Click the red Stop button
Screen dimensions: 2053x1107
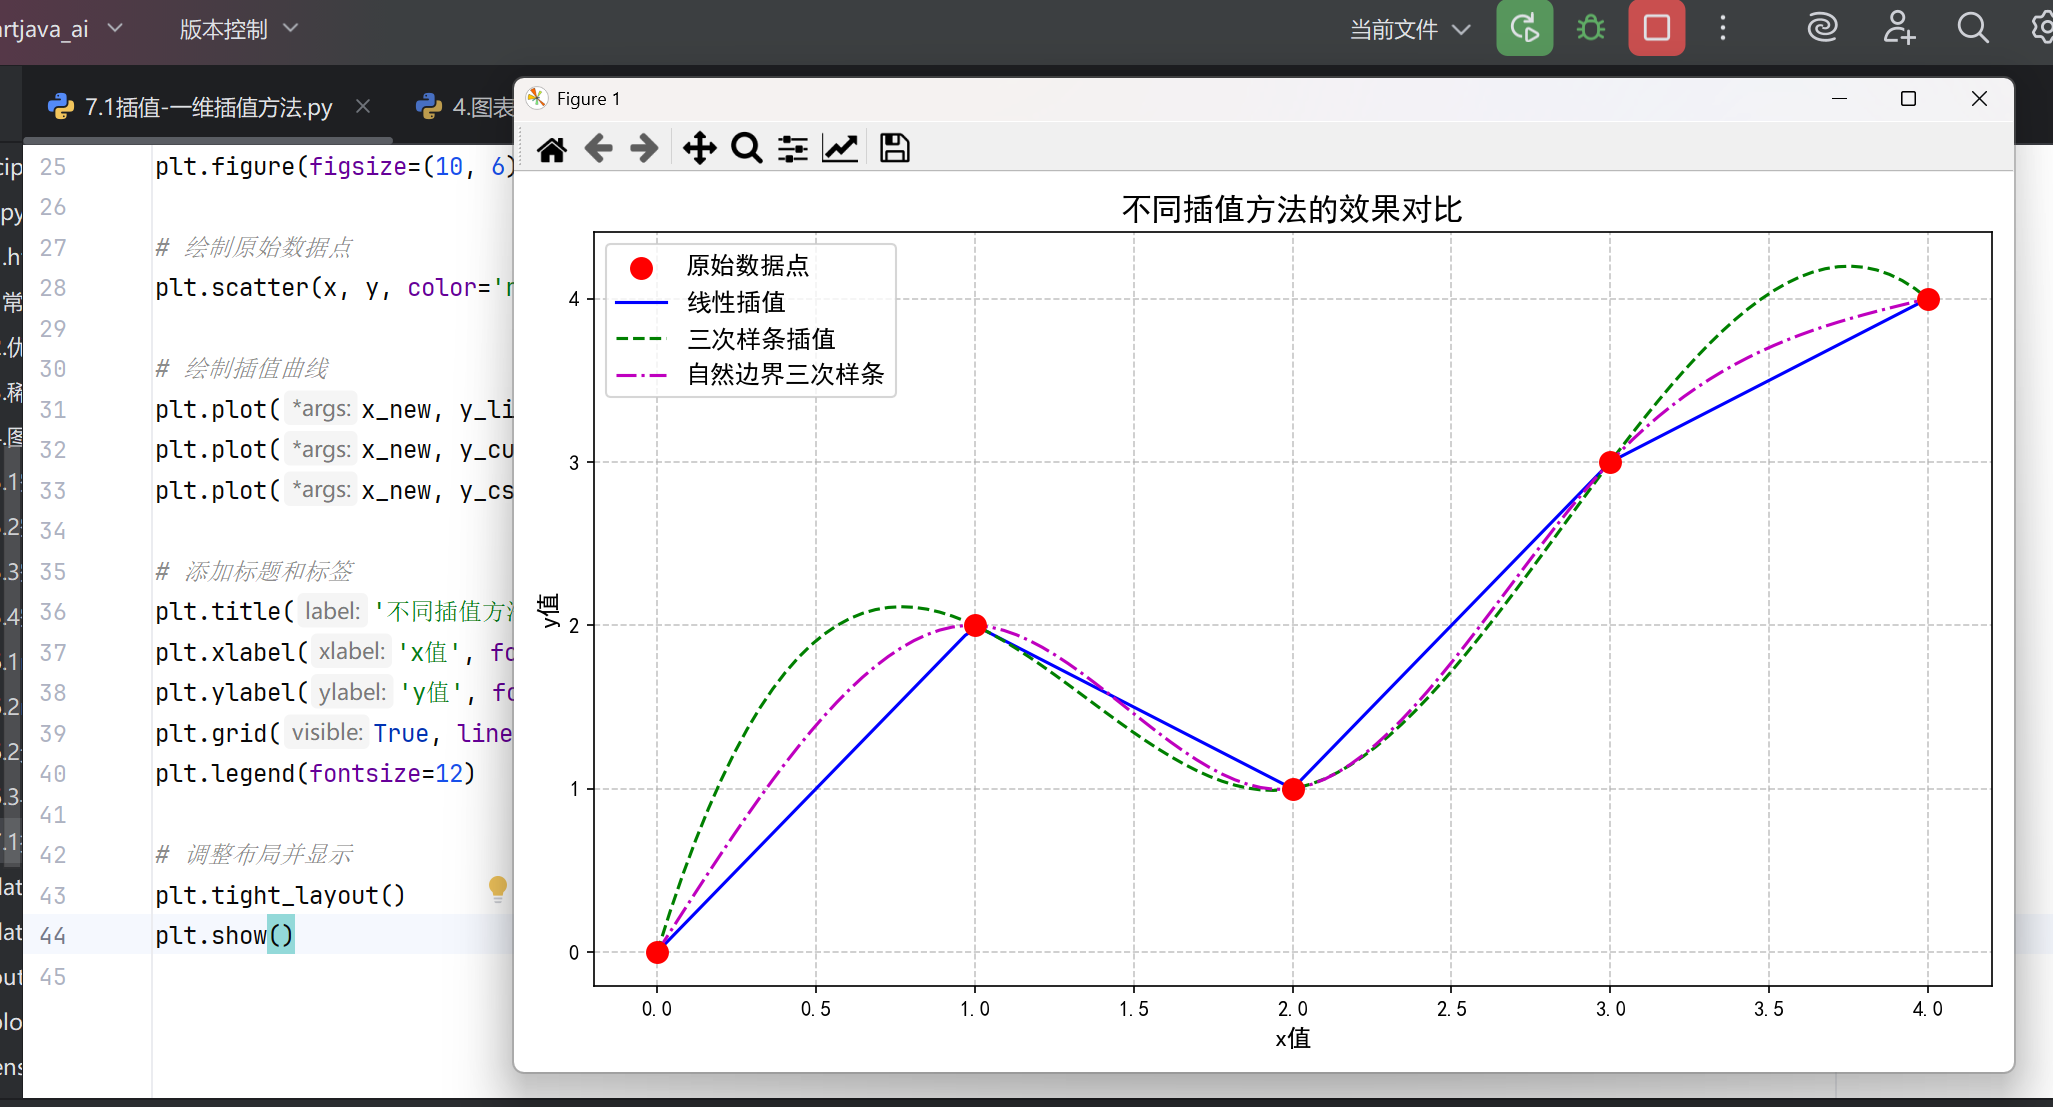[x=1656, y=28]
